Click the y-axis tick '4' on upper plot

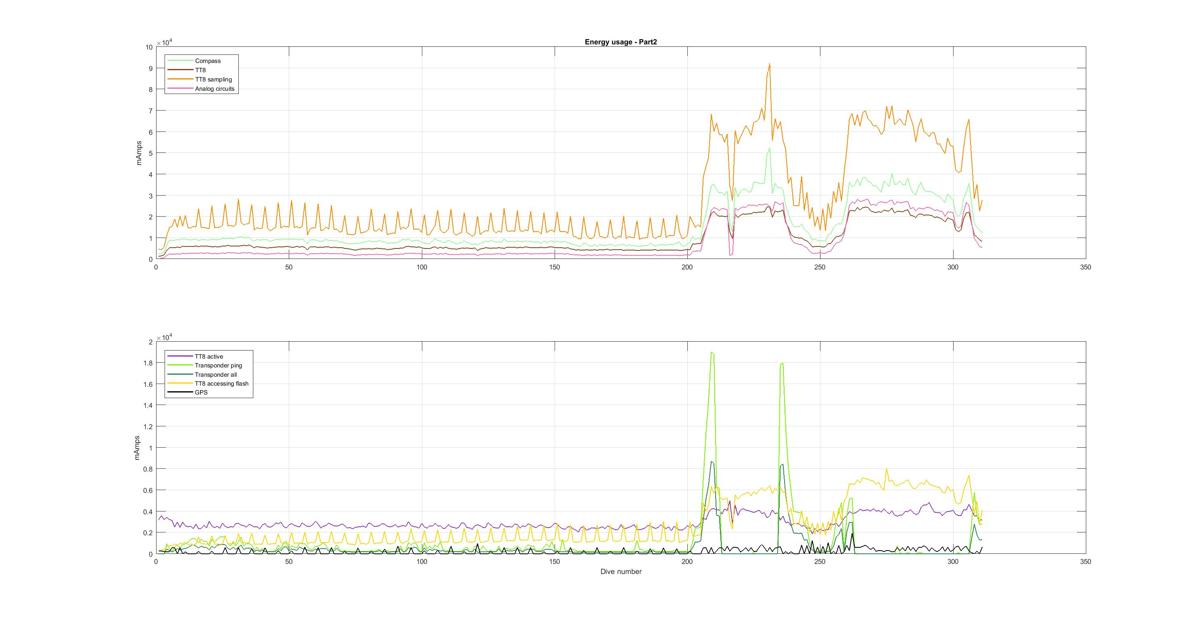click(151, 174)
